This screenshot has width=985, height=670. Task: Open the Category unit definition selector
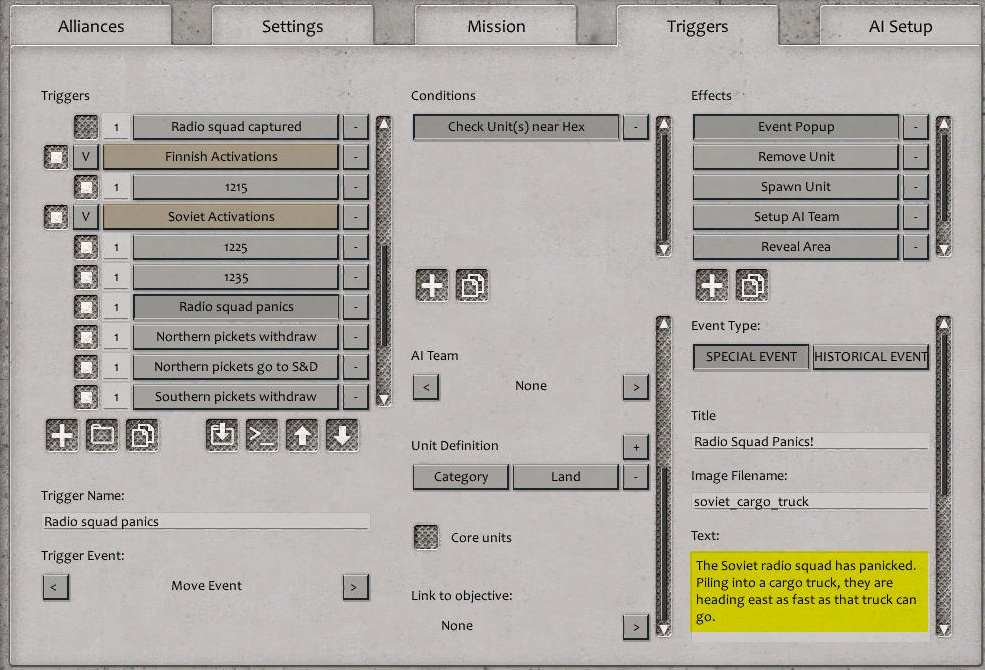point(460,477)
